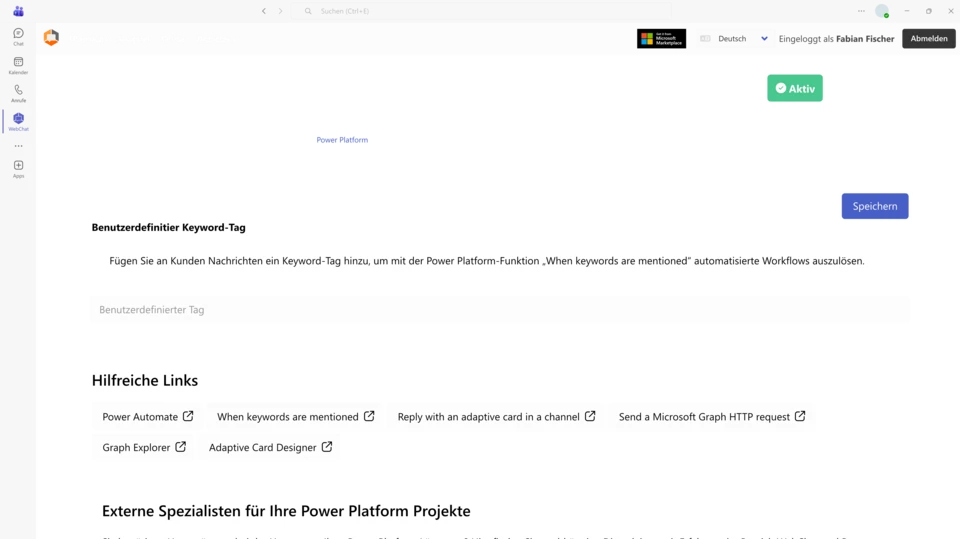This screenshot has width=960, height=539.
Task: Open settings and more ellipsis in title bar
Action: 861,11
